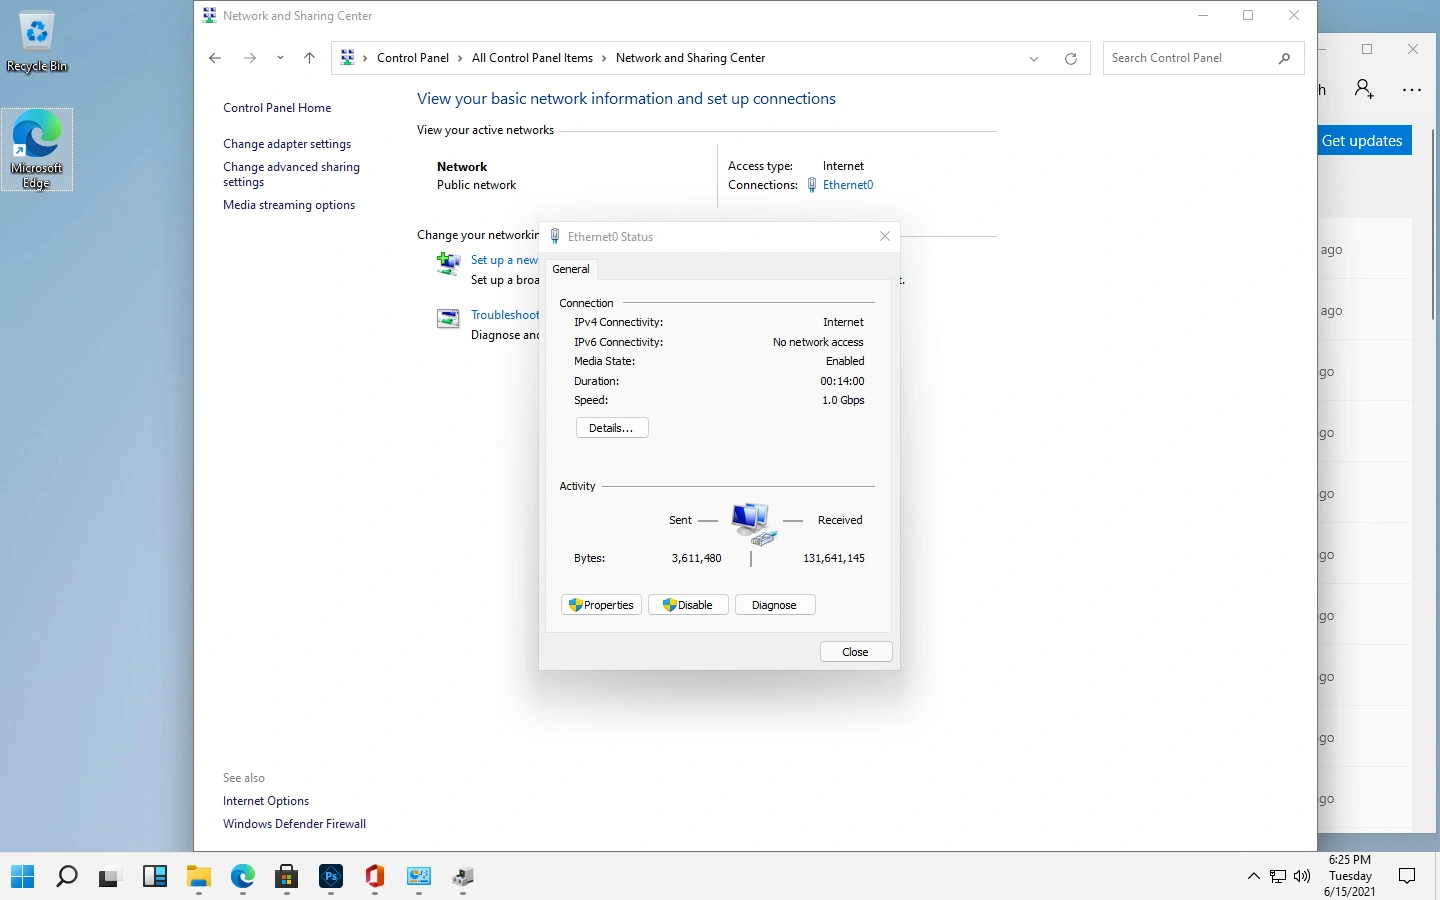Expand chevron after Control Panel breadcrumb
1440x900 pixels.
460,58
